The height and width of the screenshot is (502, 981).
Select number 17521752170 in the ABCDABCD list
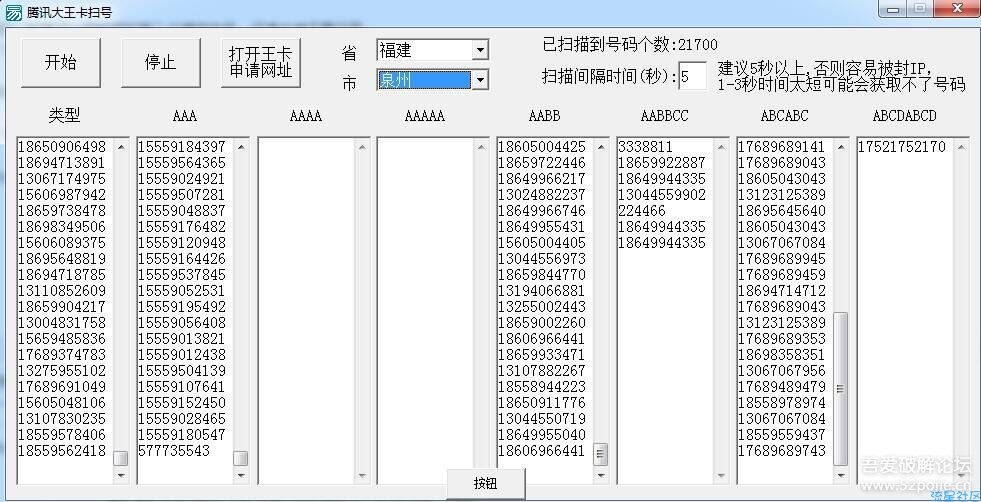[x=902, y=147]
